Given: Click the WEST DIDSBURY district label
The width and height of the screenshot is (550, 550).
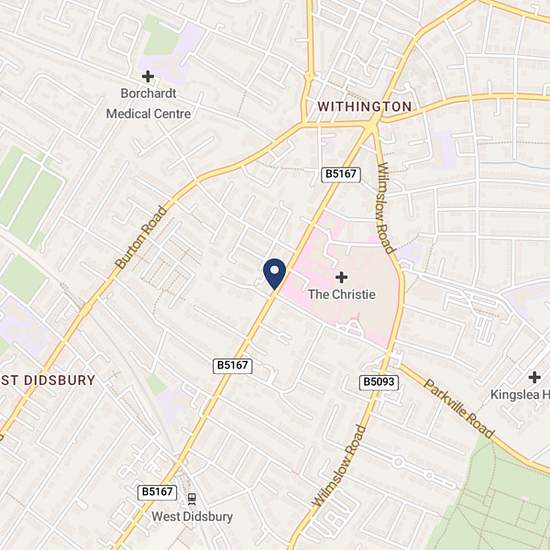Looking at the screenshot, I should 48,380.
